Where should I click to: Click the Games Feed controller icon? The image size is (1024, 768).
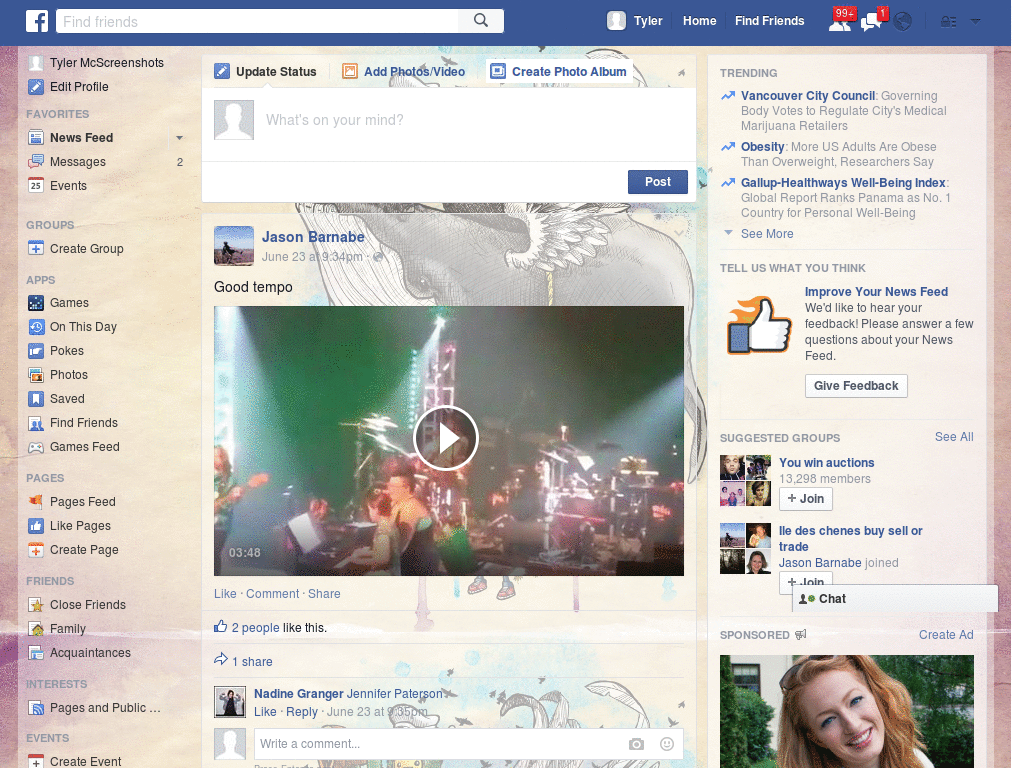tap(36, 447)
